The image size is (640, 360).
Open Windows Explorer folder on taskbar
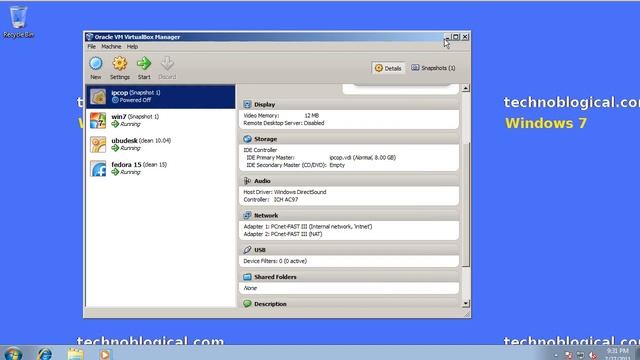76,354
